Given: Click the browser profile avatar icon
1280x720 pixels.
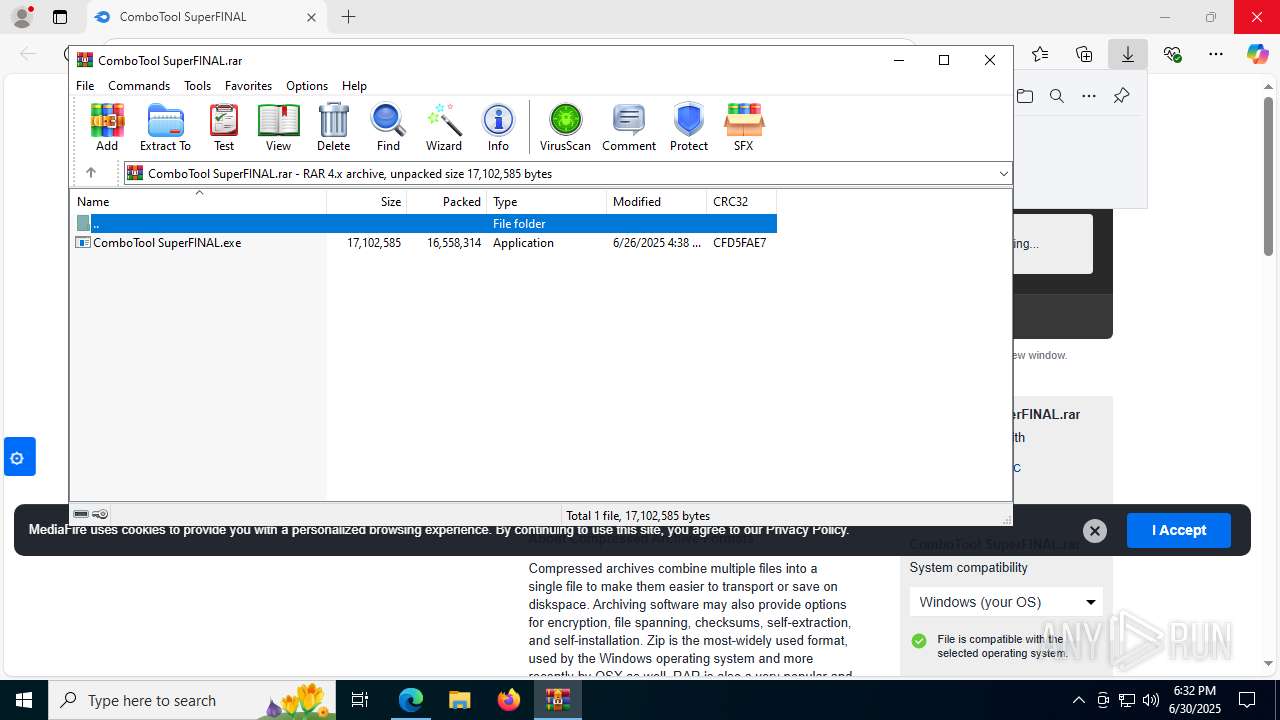Looking at the screenshot, I should [x=21, y=17].
